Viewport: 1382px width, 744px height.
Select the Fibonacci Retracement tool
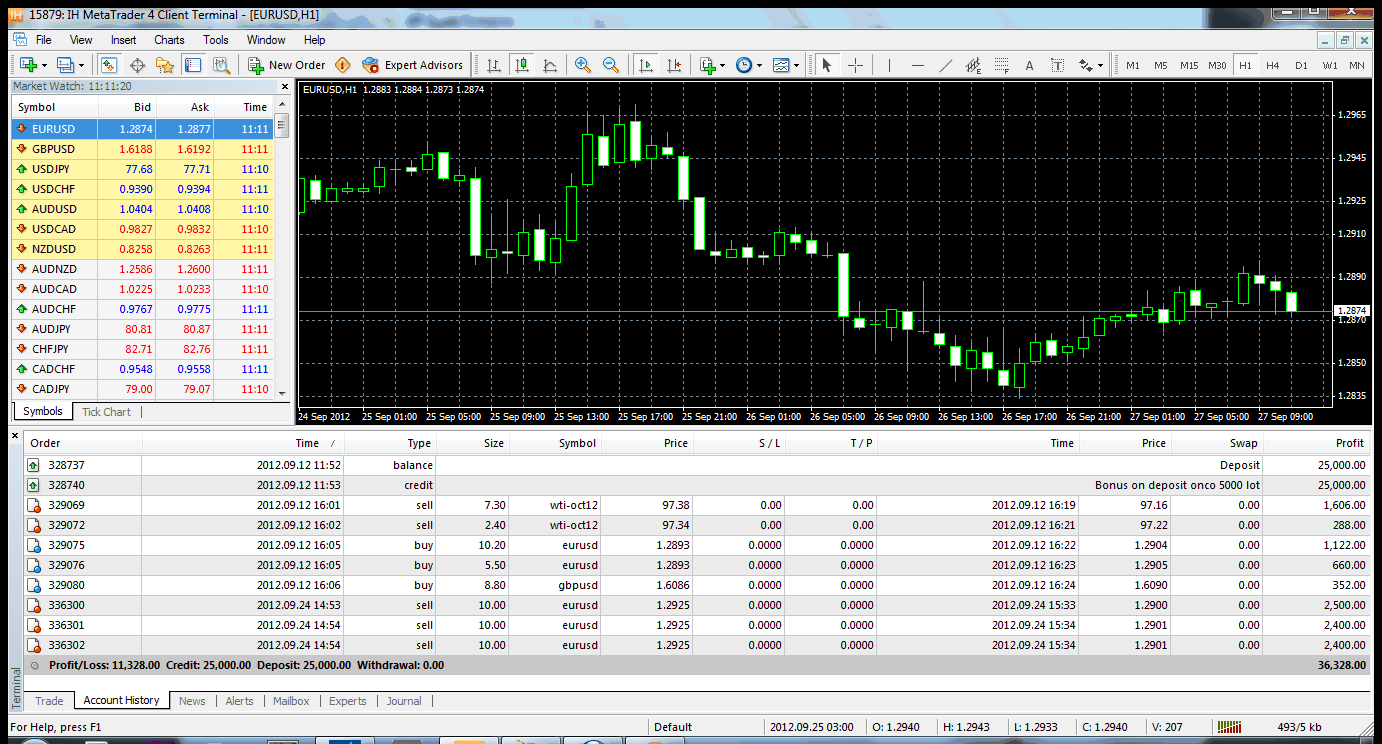pyautogui.click(x=1001, y=65)
